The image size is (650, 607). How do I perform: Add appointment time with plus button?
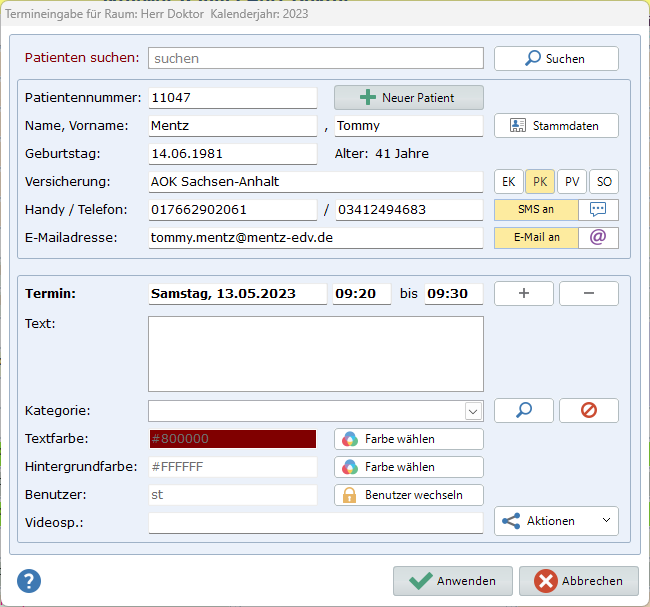(522, 294)
